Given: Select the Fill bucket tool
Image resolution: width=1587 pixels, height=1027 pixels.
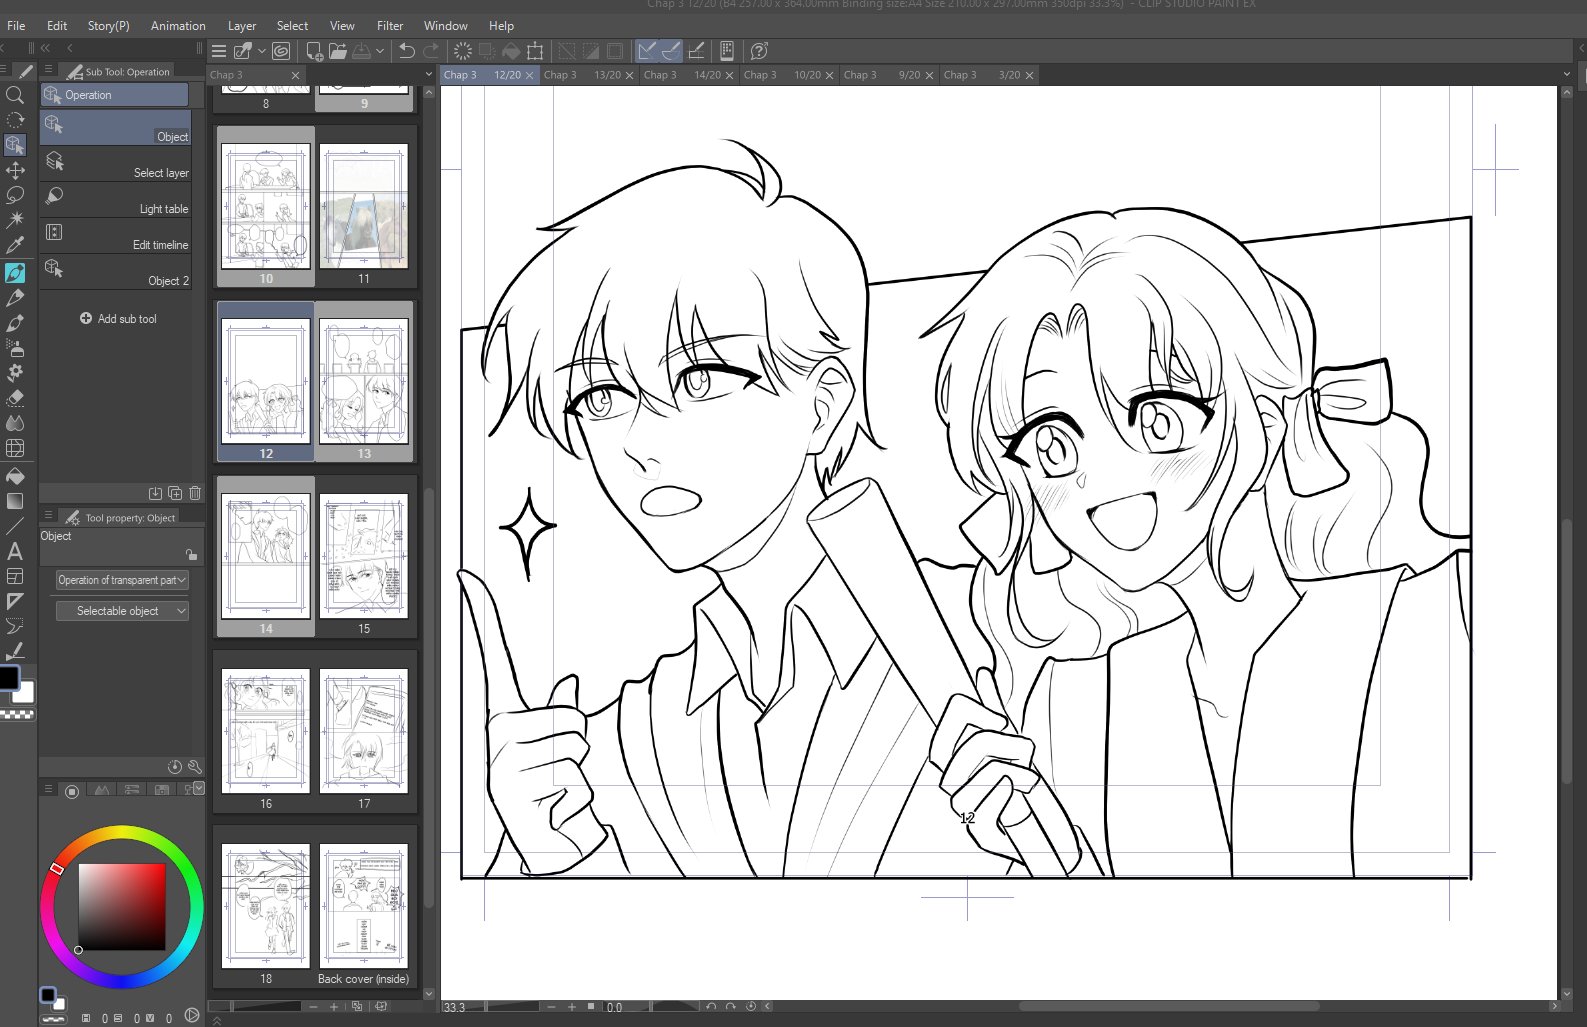Looking at the screenshot, I should pos(15,476).
